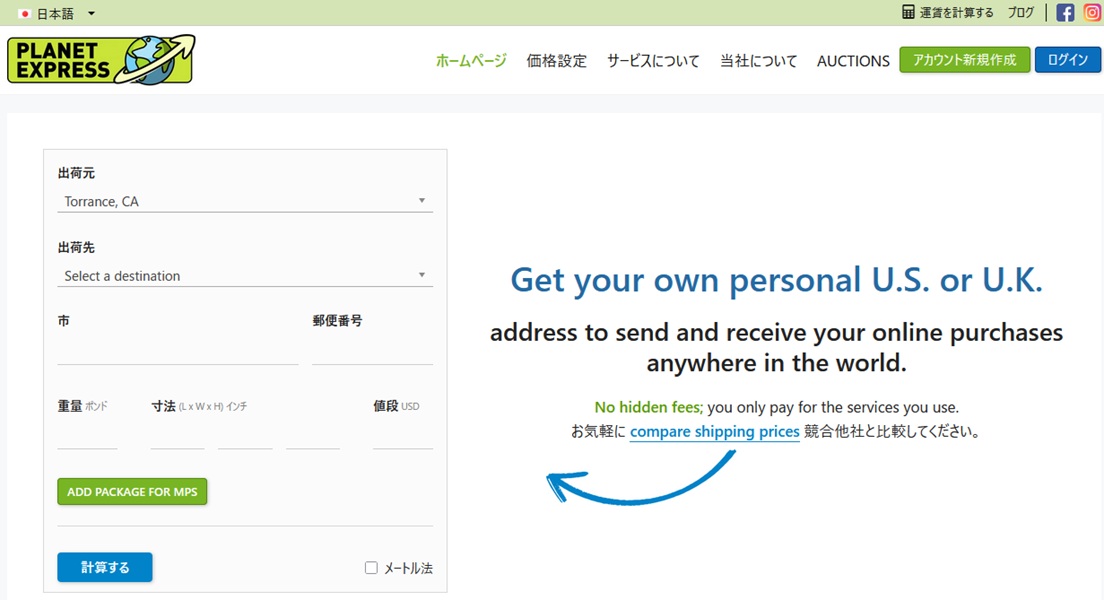Image resolution: width=1104 pixels, height=600 pixels.
Task: Click the Planet Express logo
Action: (x=100, y=60)
